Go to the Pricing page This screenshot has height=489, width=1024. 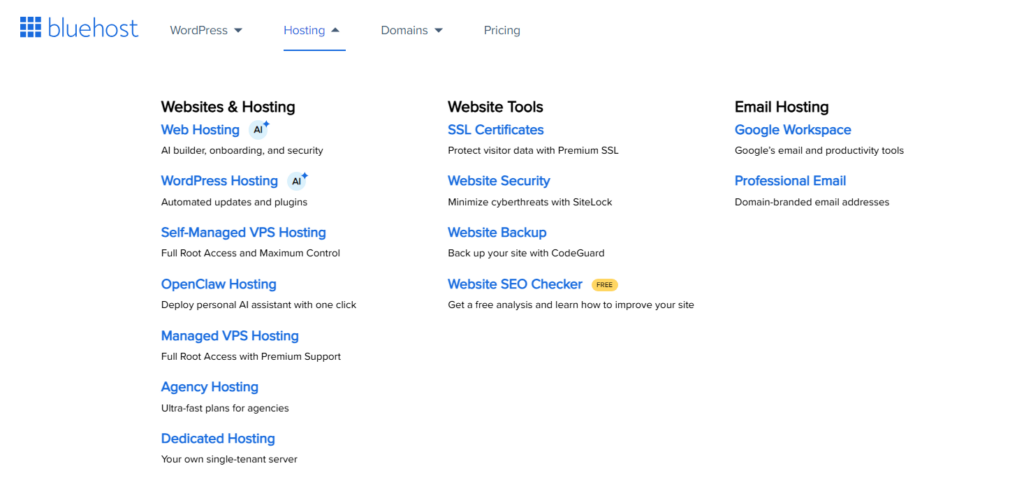point(502,31)
